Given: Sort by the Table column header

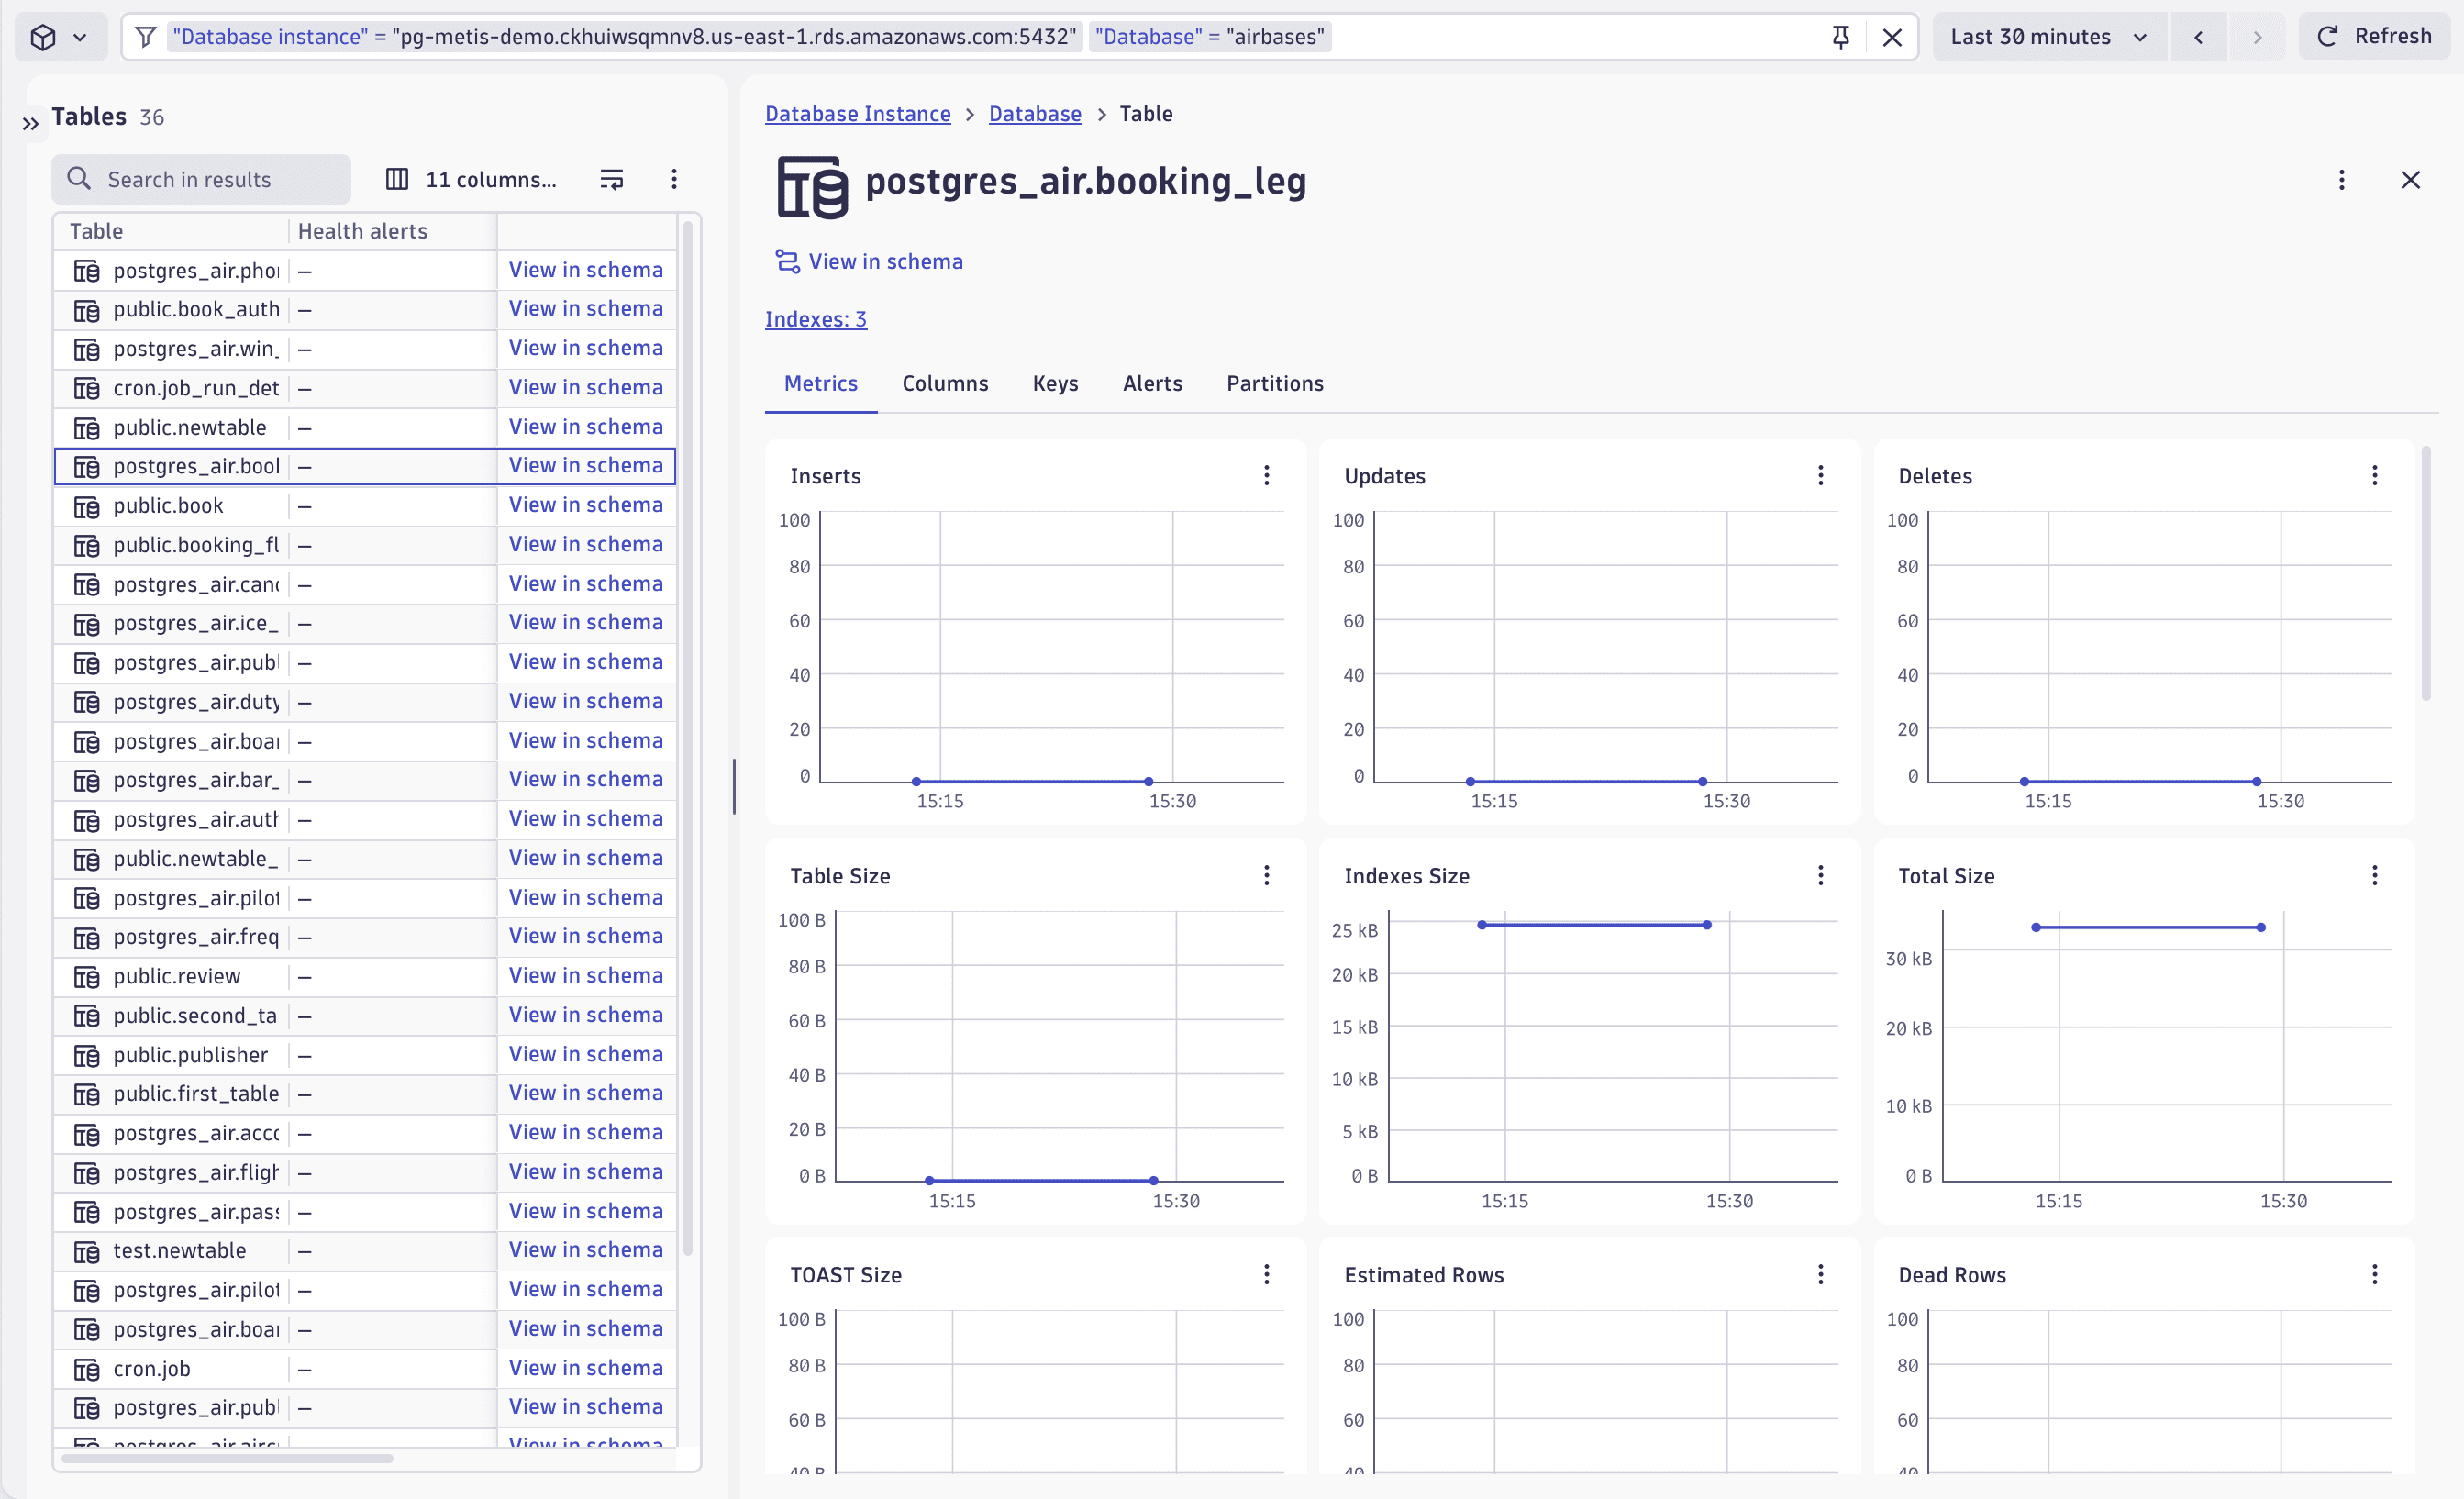Looking at the screenshot, I should click(x=96, y=231).
